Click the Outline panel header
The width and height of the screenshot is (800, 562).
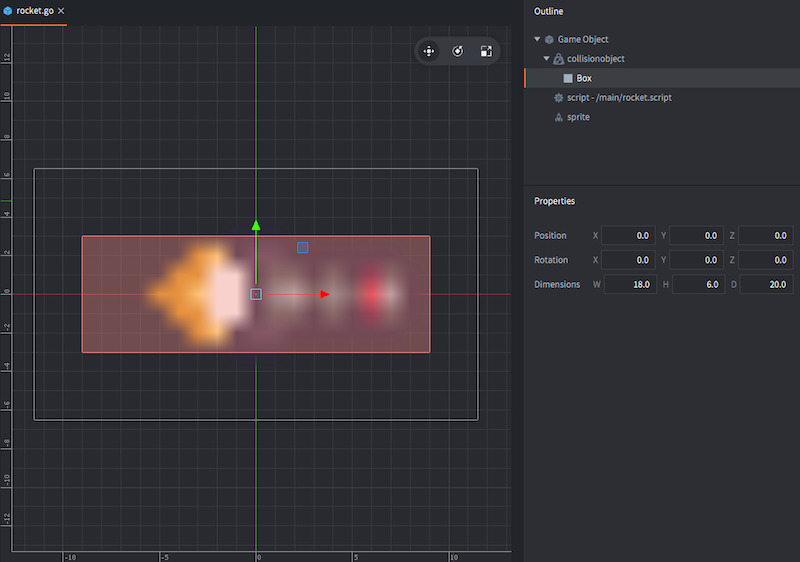548,11
